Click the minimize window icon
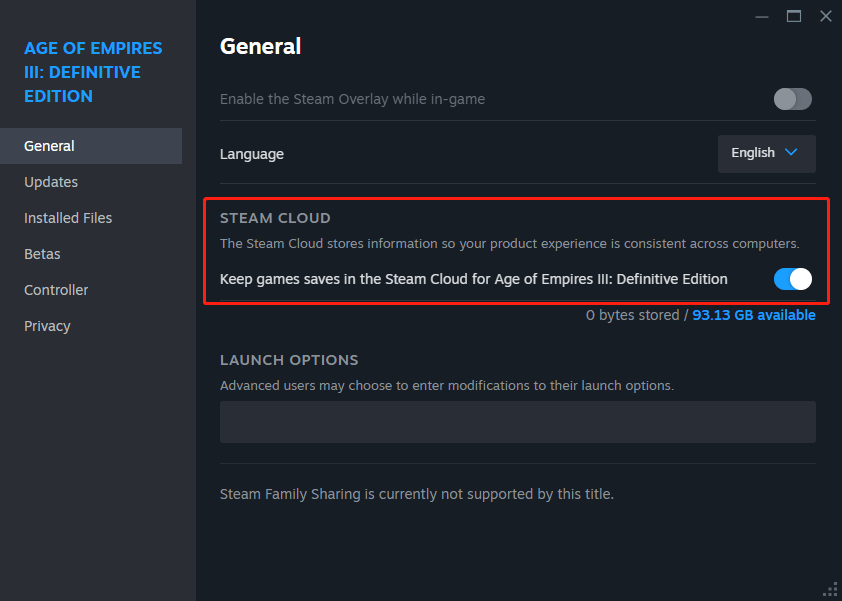842x601 pixels. coord(762,16)
